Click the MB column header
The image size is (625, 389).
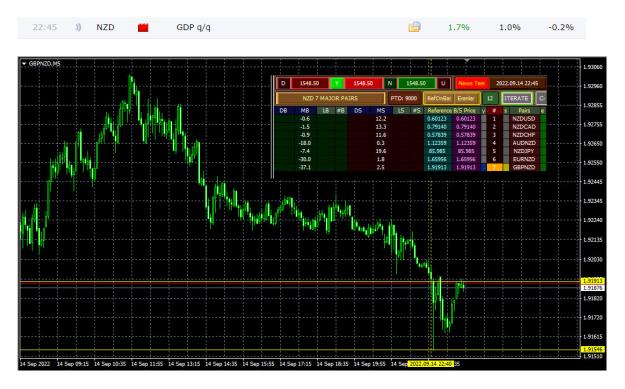(x=305, y=110)
